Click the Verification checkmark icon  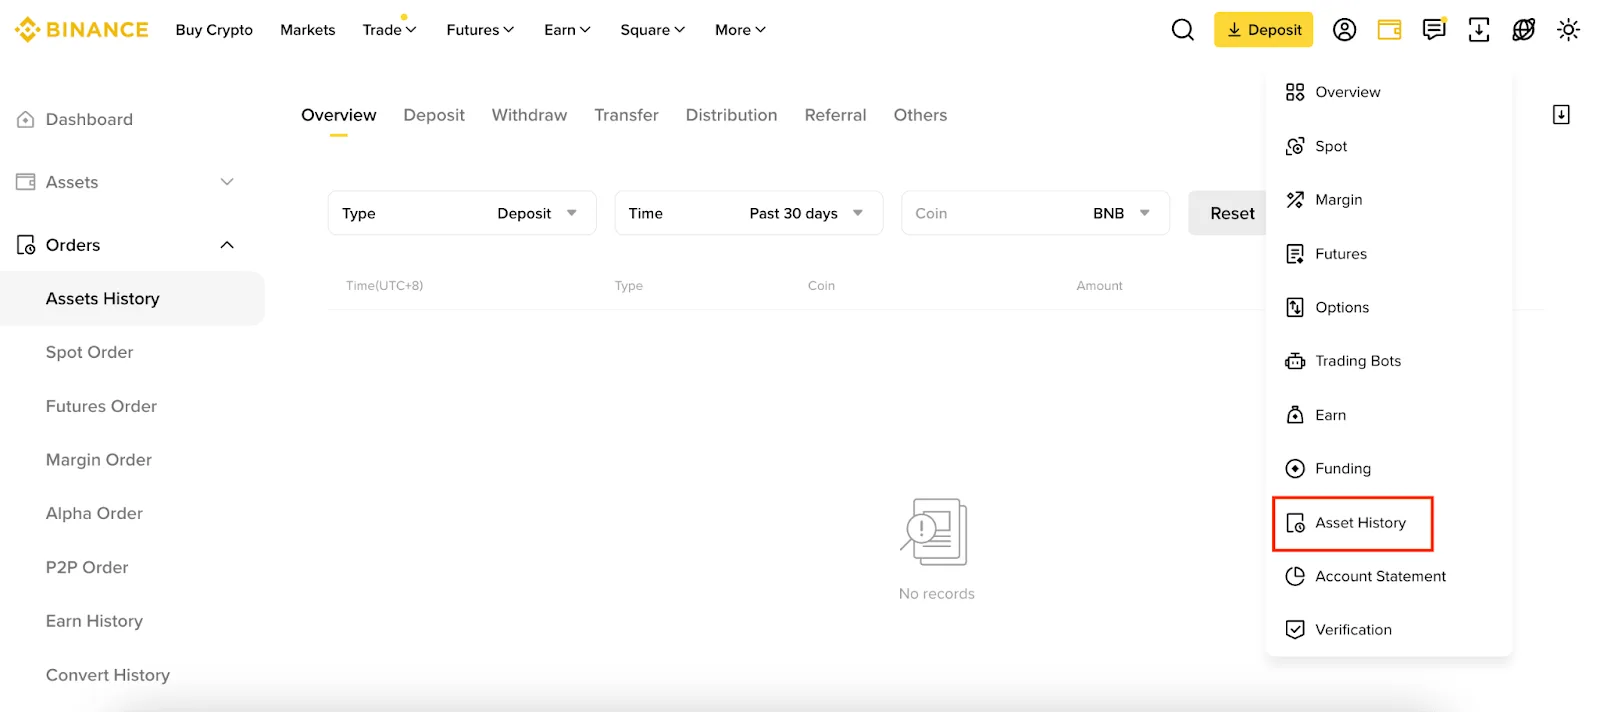(1295, 630)
